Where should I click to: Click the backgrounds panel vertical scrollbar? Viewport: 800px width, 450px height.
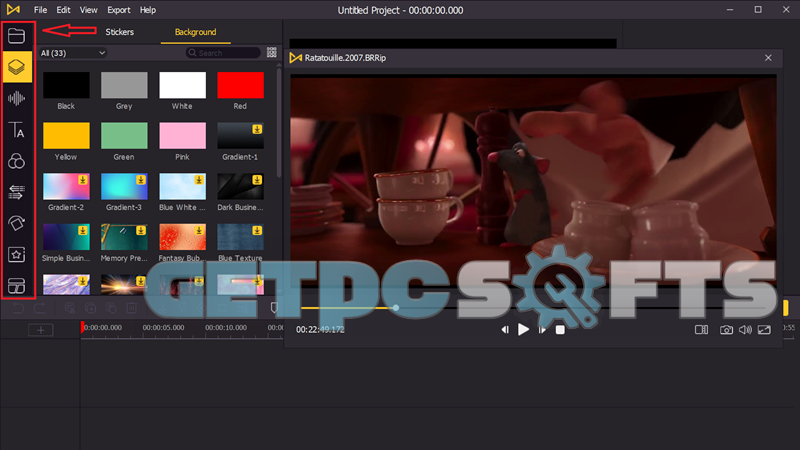coord(279,122)
